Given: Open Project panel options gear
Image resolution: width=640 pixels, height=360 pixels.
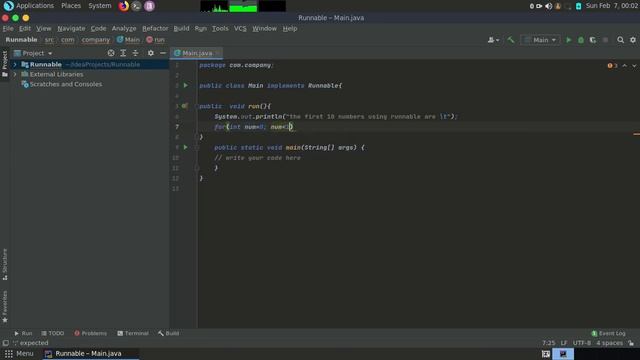Looking at the screenshot, I should [x=151, y=53].
